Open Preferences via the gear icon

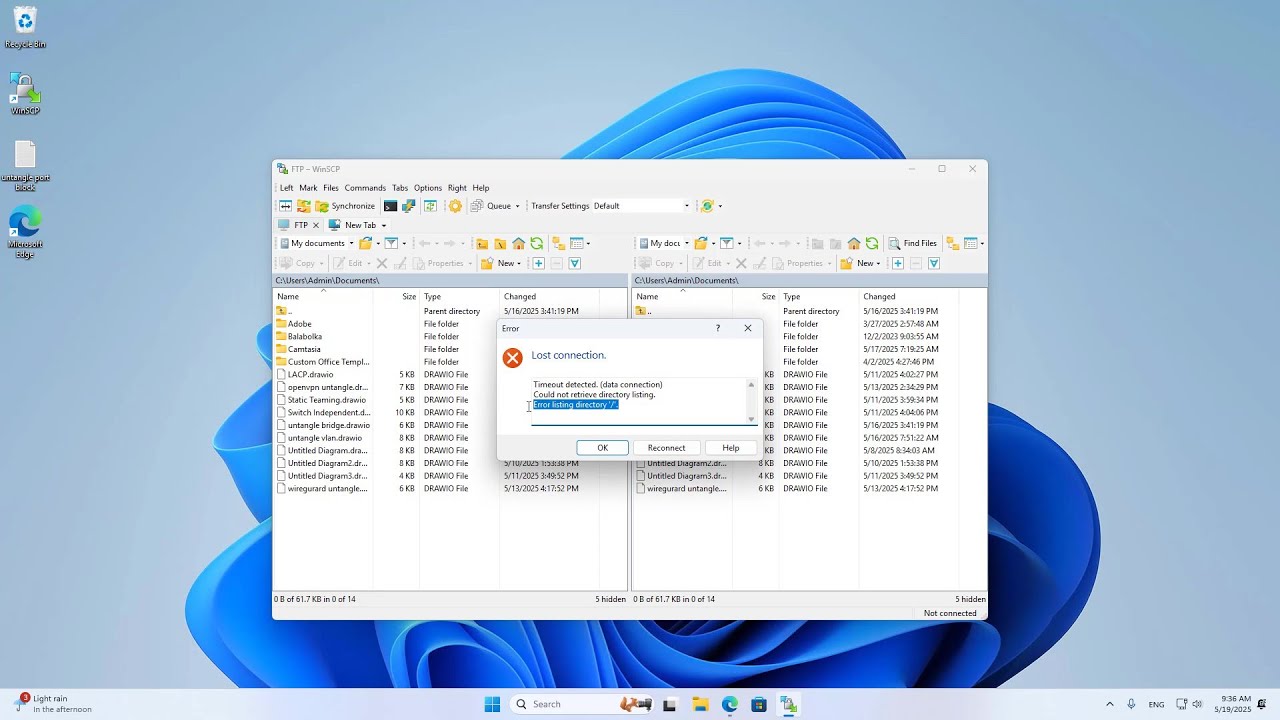[x=455, y=206]
